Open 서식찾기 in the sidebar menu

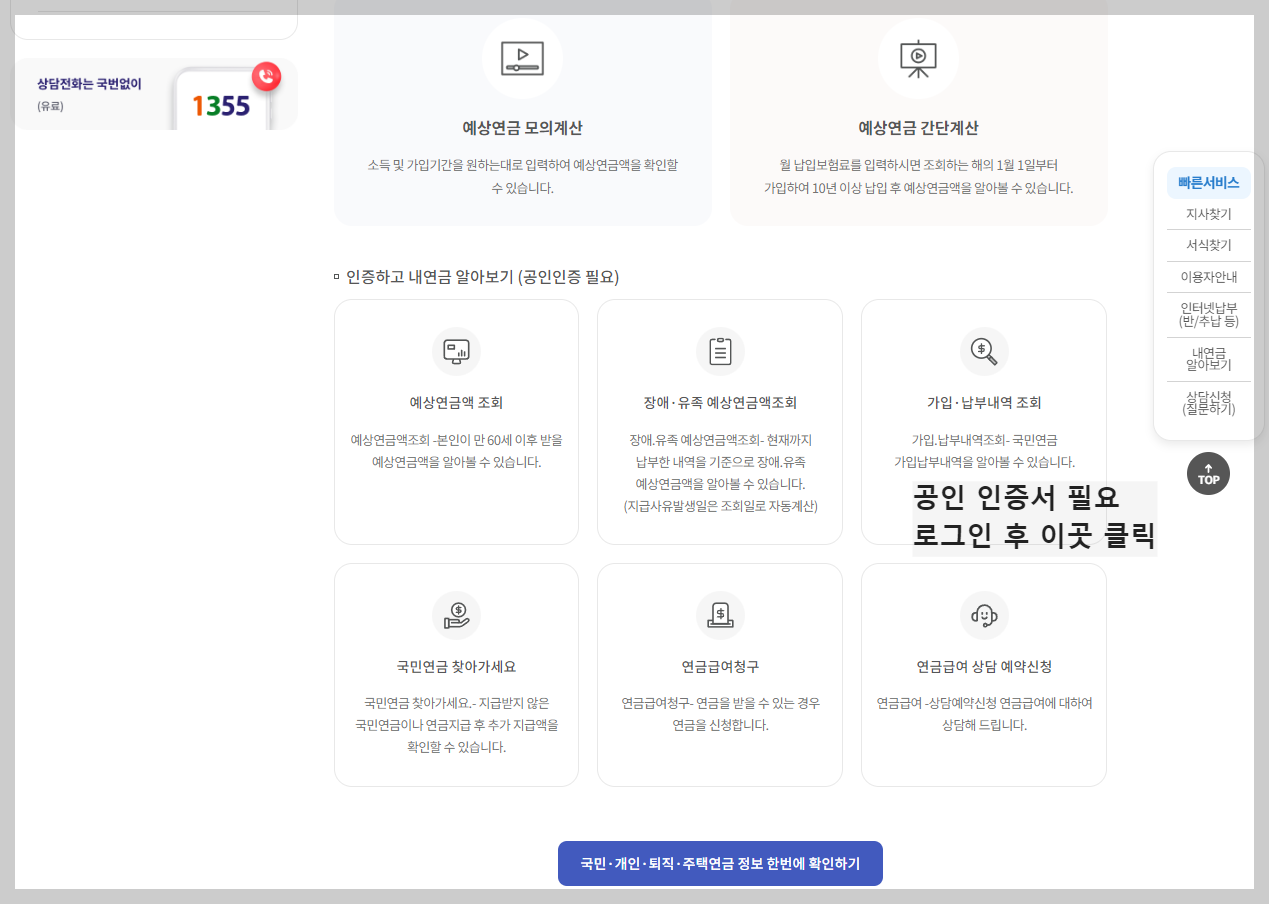[1208, 245]
